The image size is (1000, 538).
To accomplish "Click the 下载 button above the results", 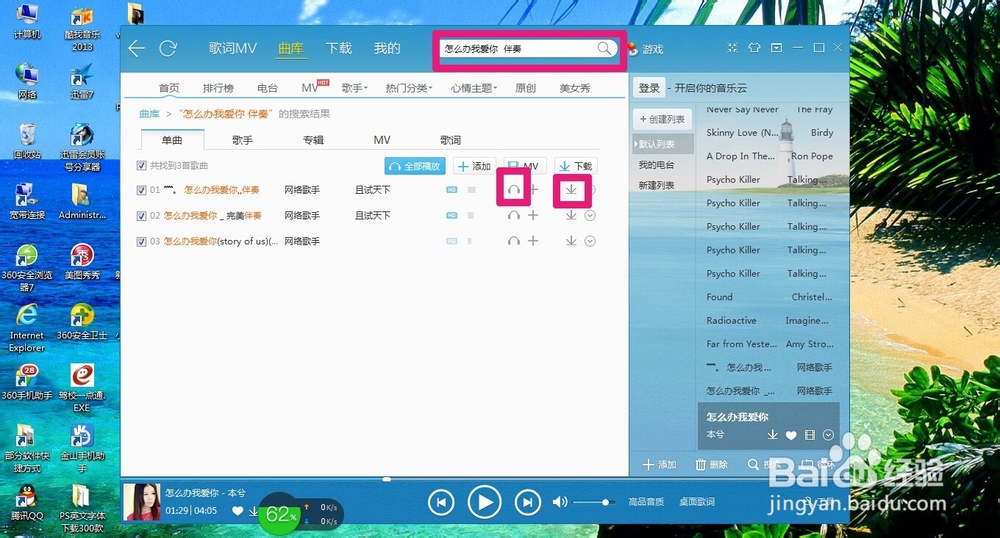I will (576, 166).
